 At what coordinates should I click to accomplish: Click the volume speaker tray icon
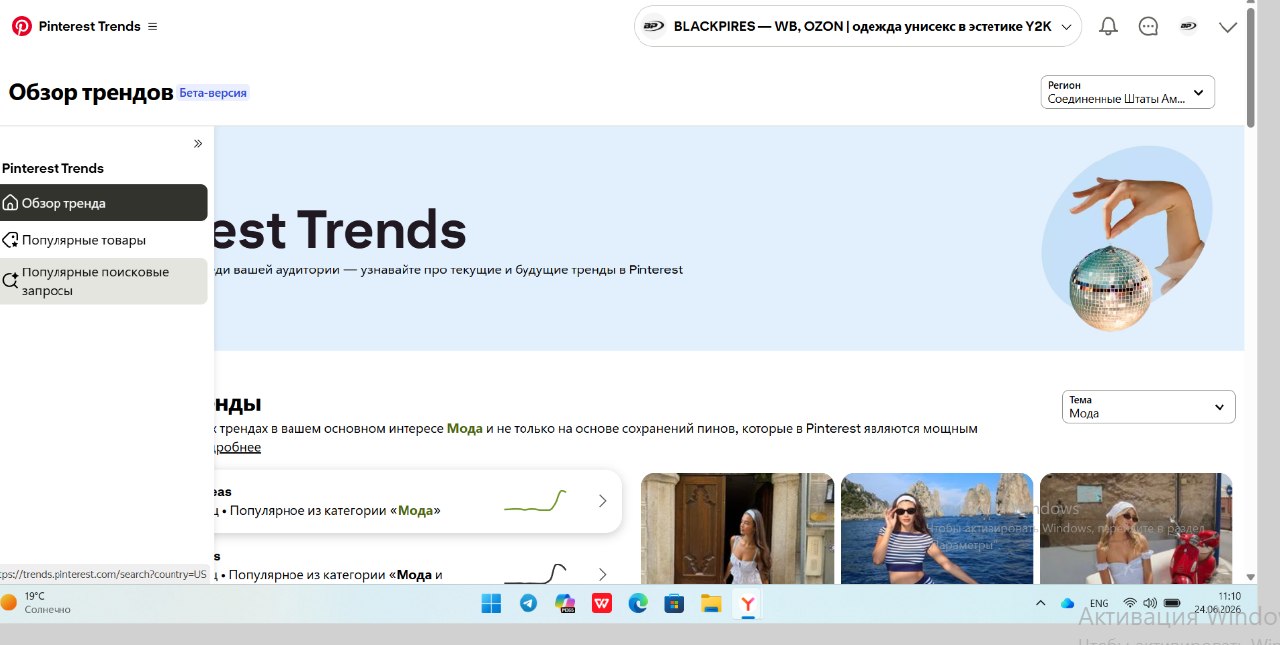tap(1149, 603)
